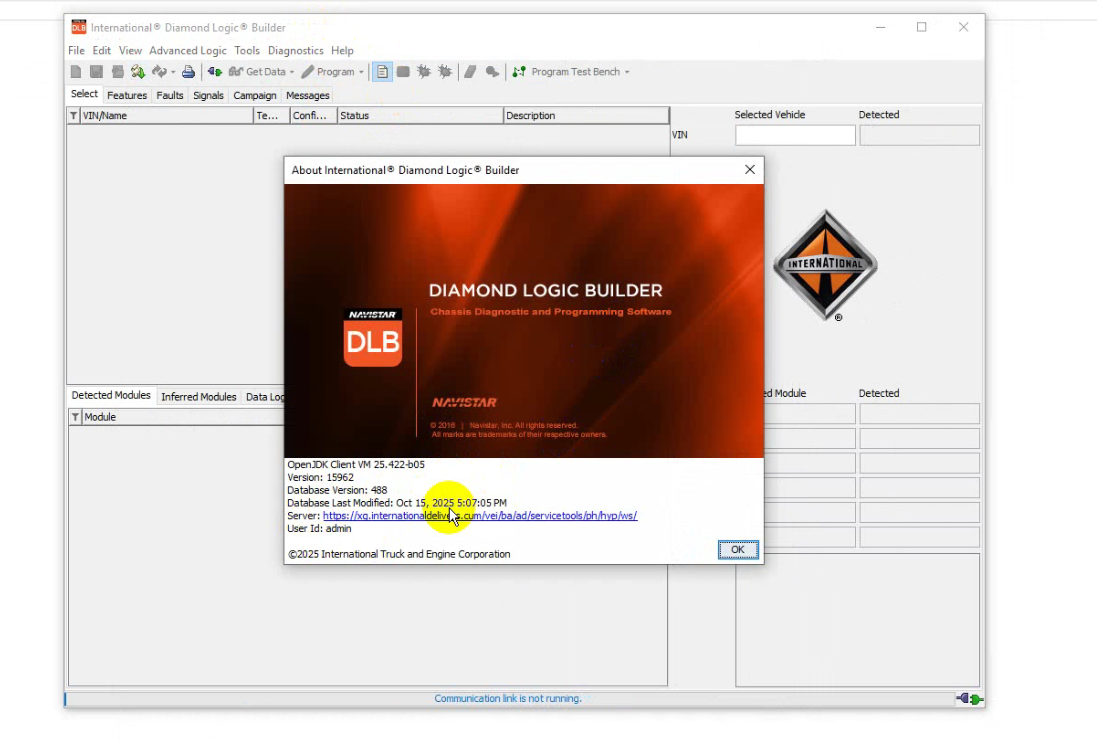Click the floppy disk save icon
1097x756 pixels.
(x=96, y=72)
